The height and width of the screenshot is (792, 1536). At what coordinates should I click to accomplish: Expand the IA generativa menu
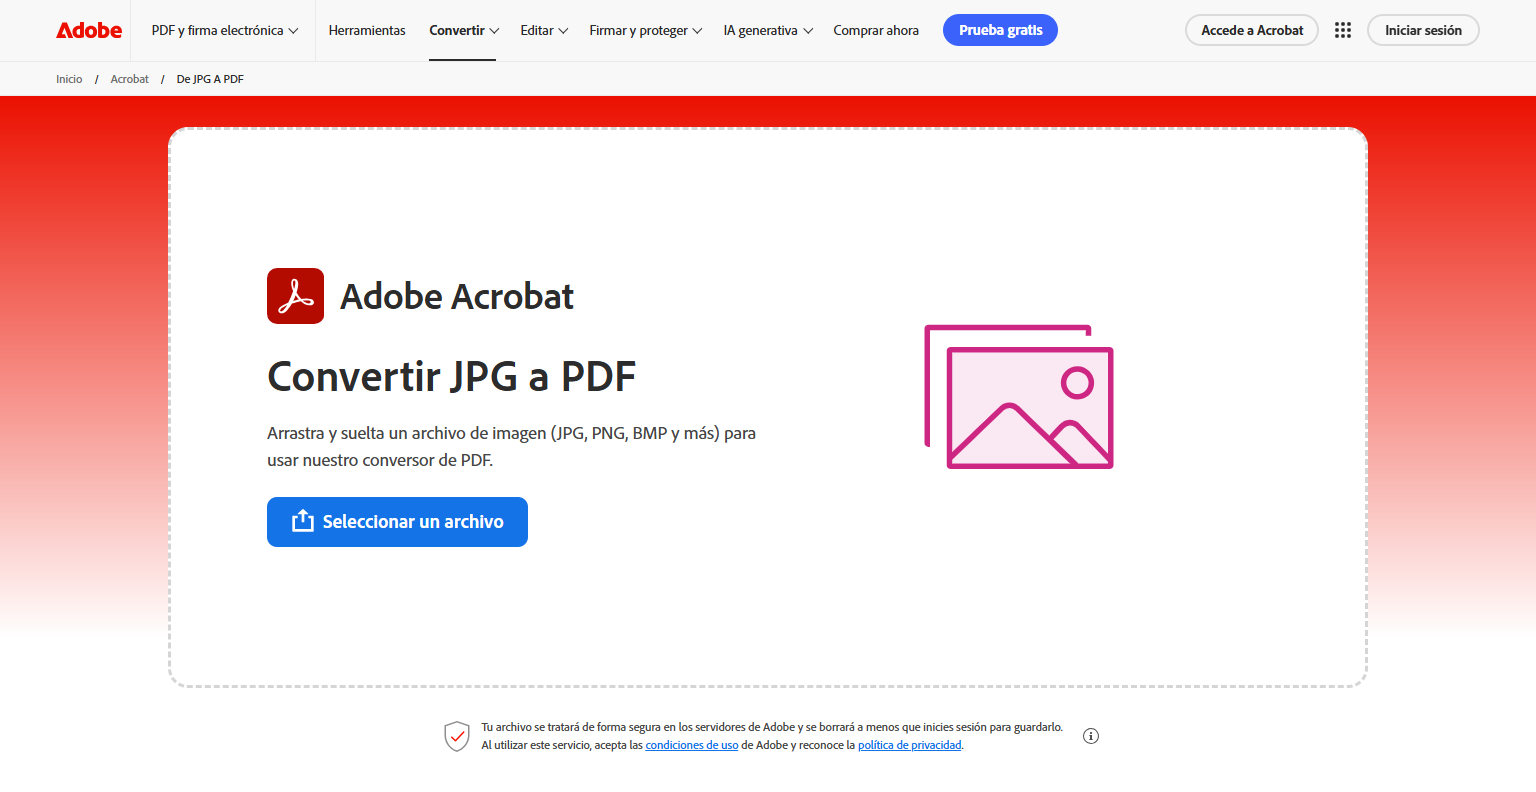point(768,30)
